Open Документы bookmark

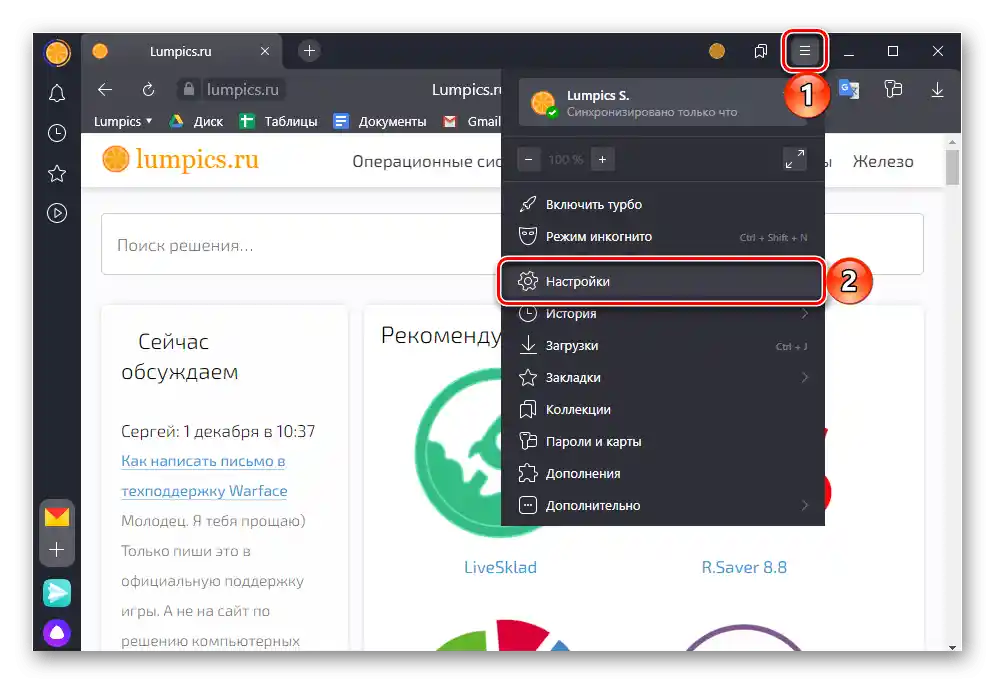tap(380, 121)
